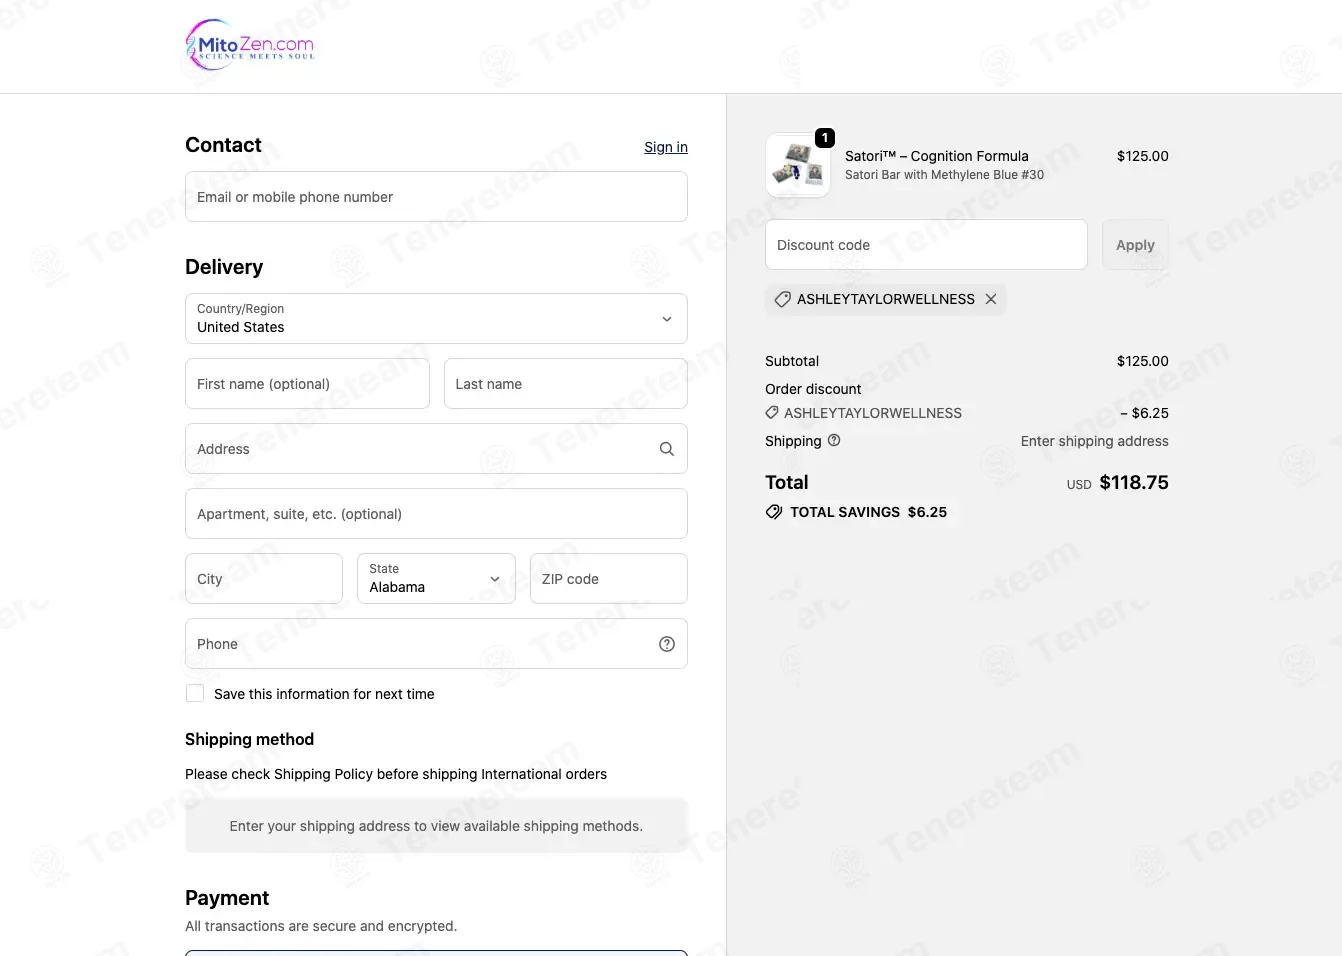The height and width of the screenshot is (956, 1342).
Task: Open the Country/Region dropdown
Action: click(436, 318)
